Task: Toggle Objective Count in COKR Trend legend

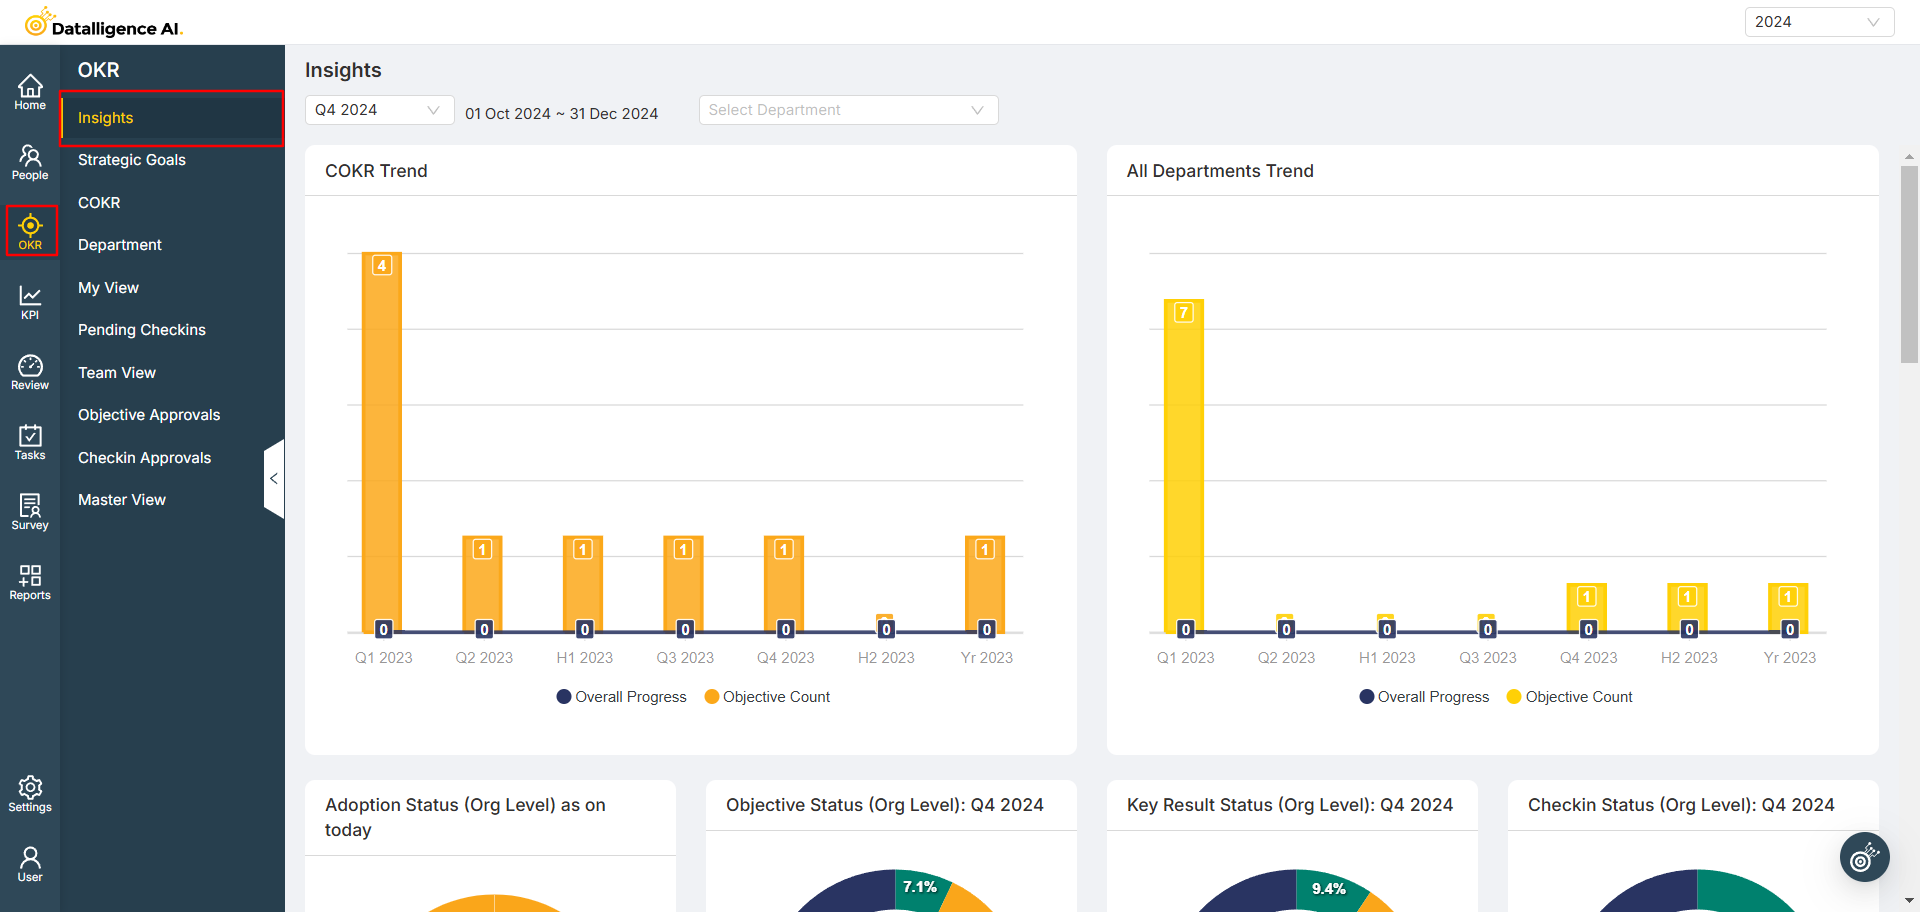Action: (767, 696)
